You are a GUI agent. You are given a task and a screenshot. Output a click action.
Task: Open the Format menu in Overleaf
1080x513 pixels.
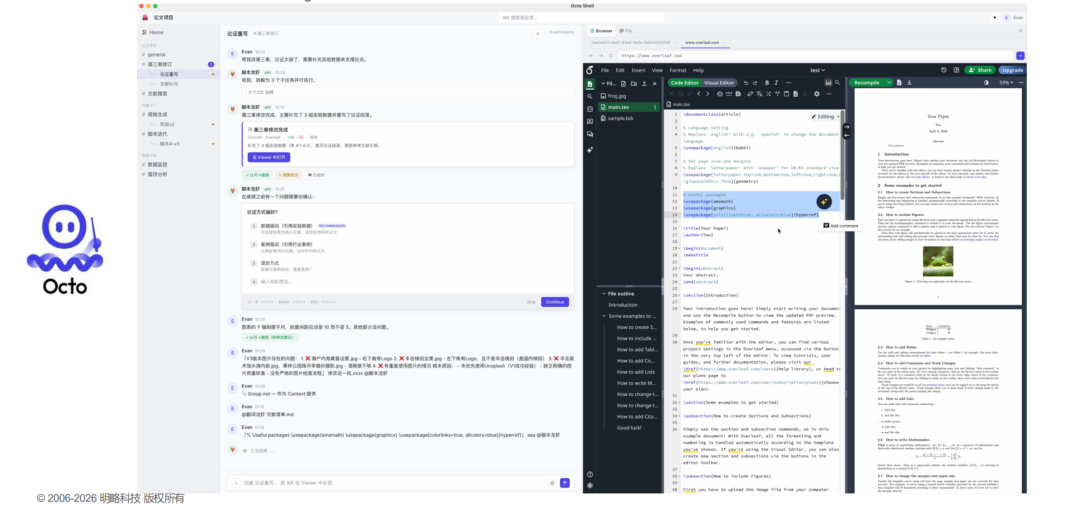(x=678, y=70)
